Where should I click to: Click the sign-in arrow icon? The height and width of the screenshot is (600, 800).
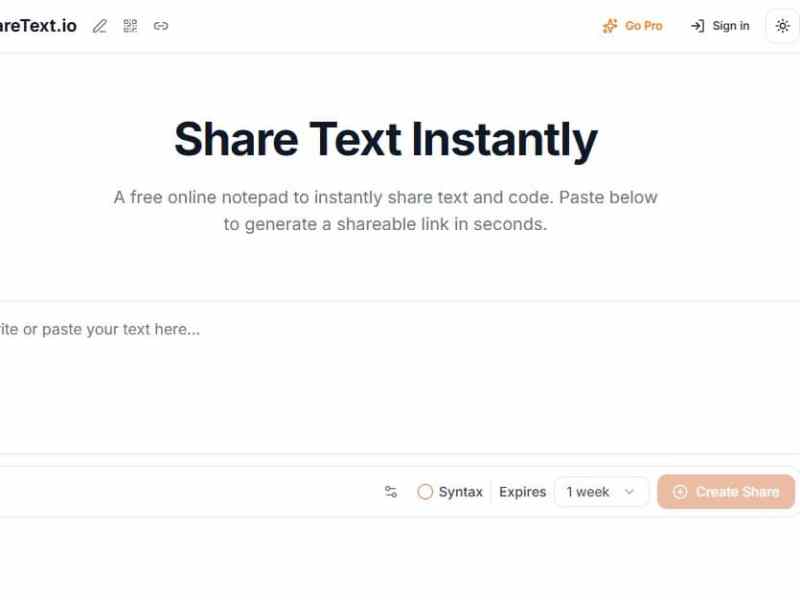click(697, 26)
